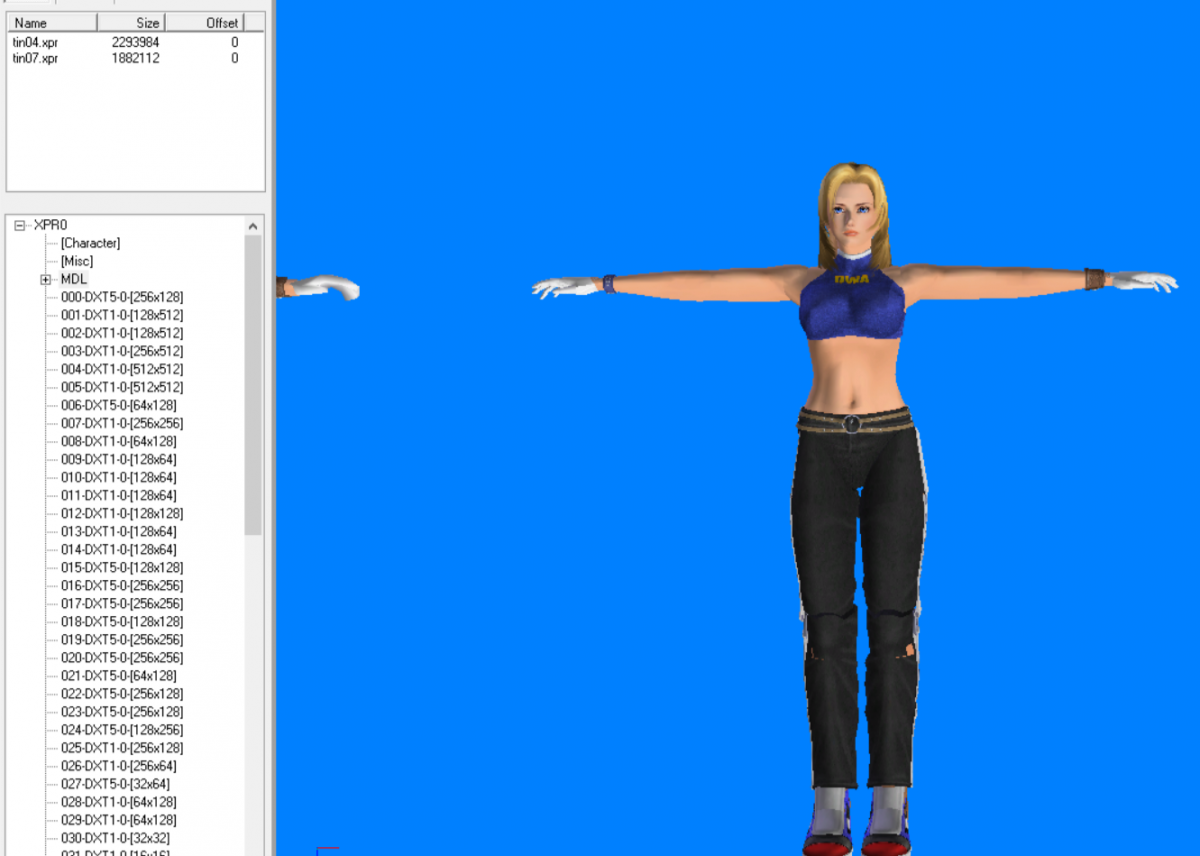1200x856 pixels.
Task: Select texture 027-DXT5-0-[32x64]
Action: point(115,784)
